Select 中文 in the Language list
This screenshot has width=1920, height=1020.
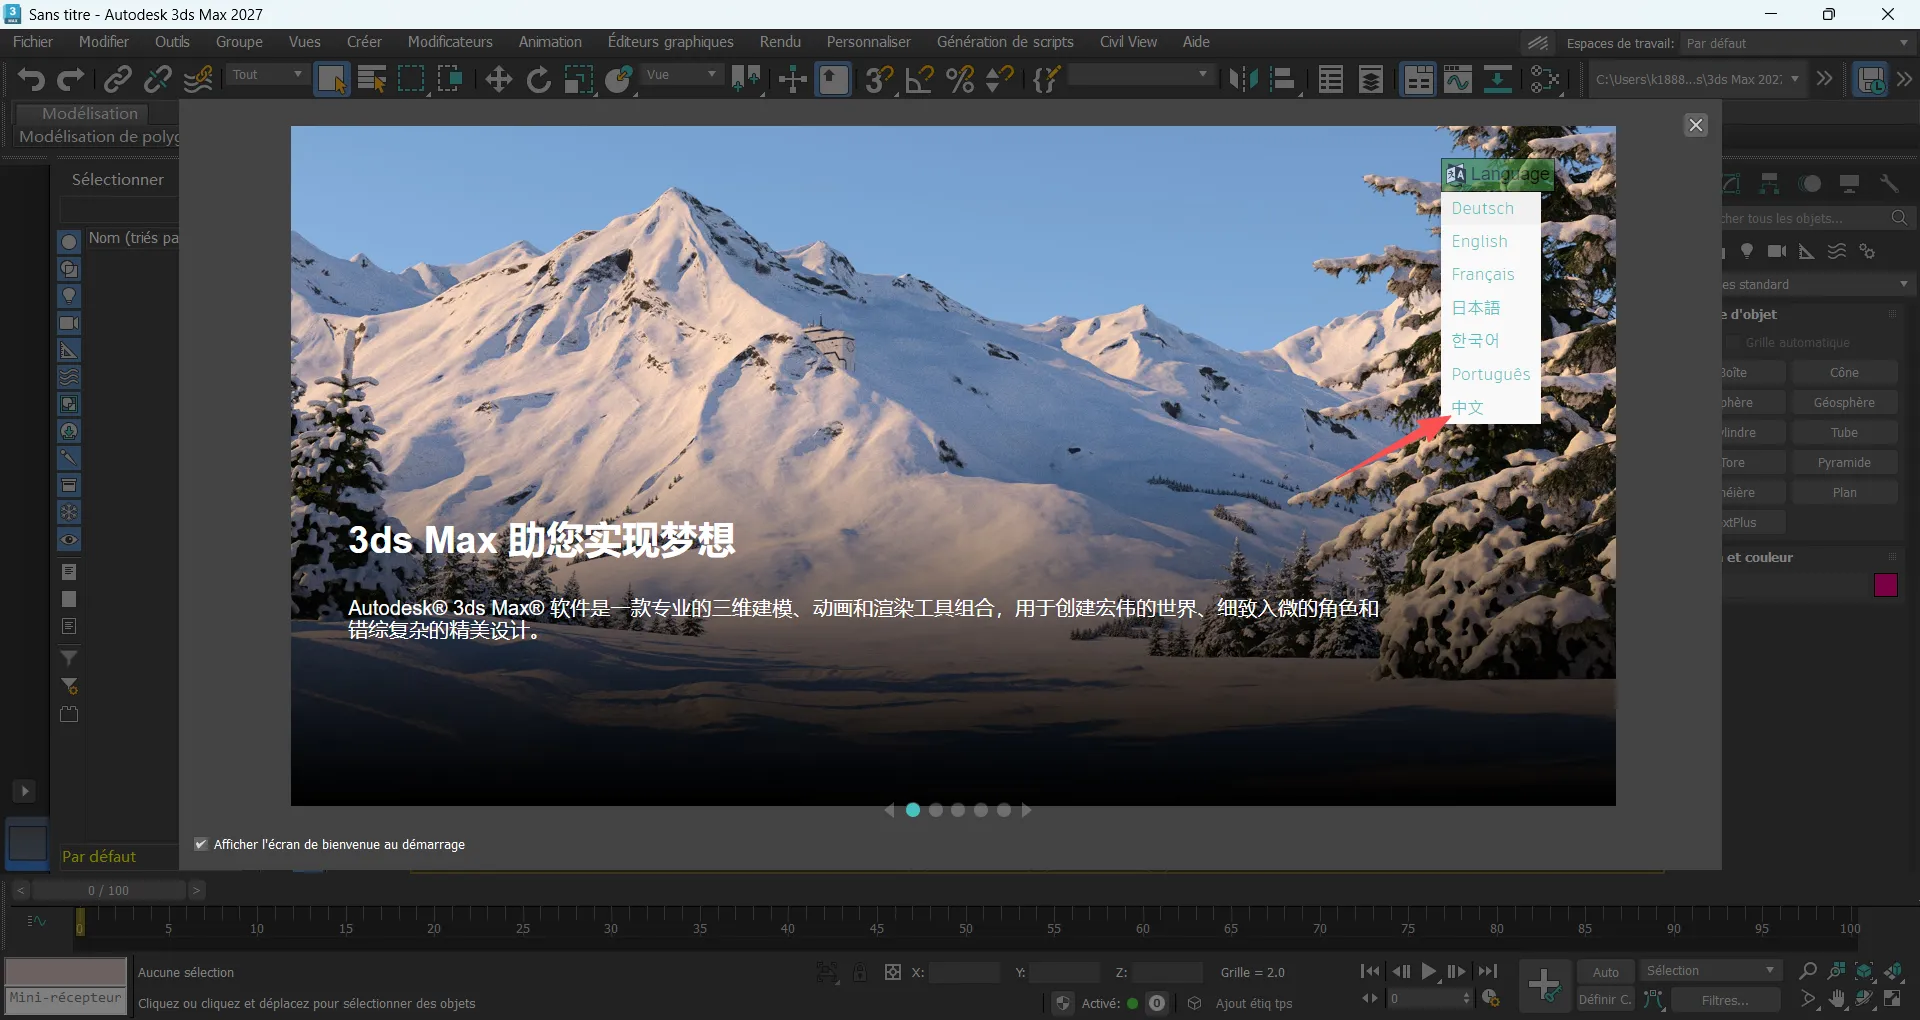coord(1490,407)
